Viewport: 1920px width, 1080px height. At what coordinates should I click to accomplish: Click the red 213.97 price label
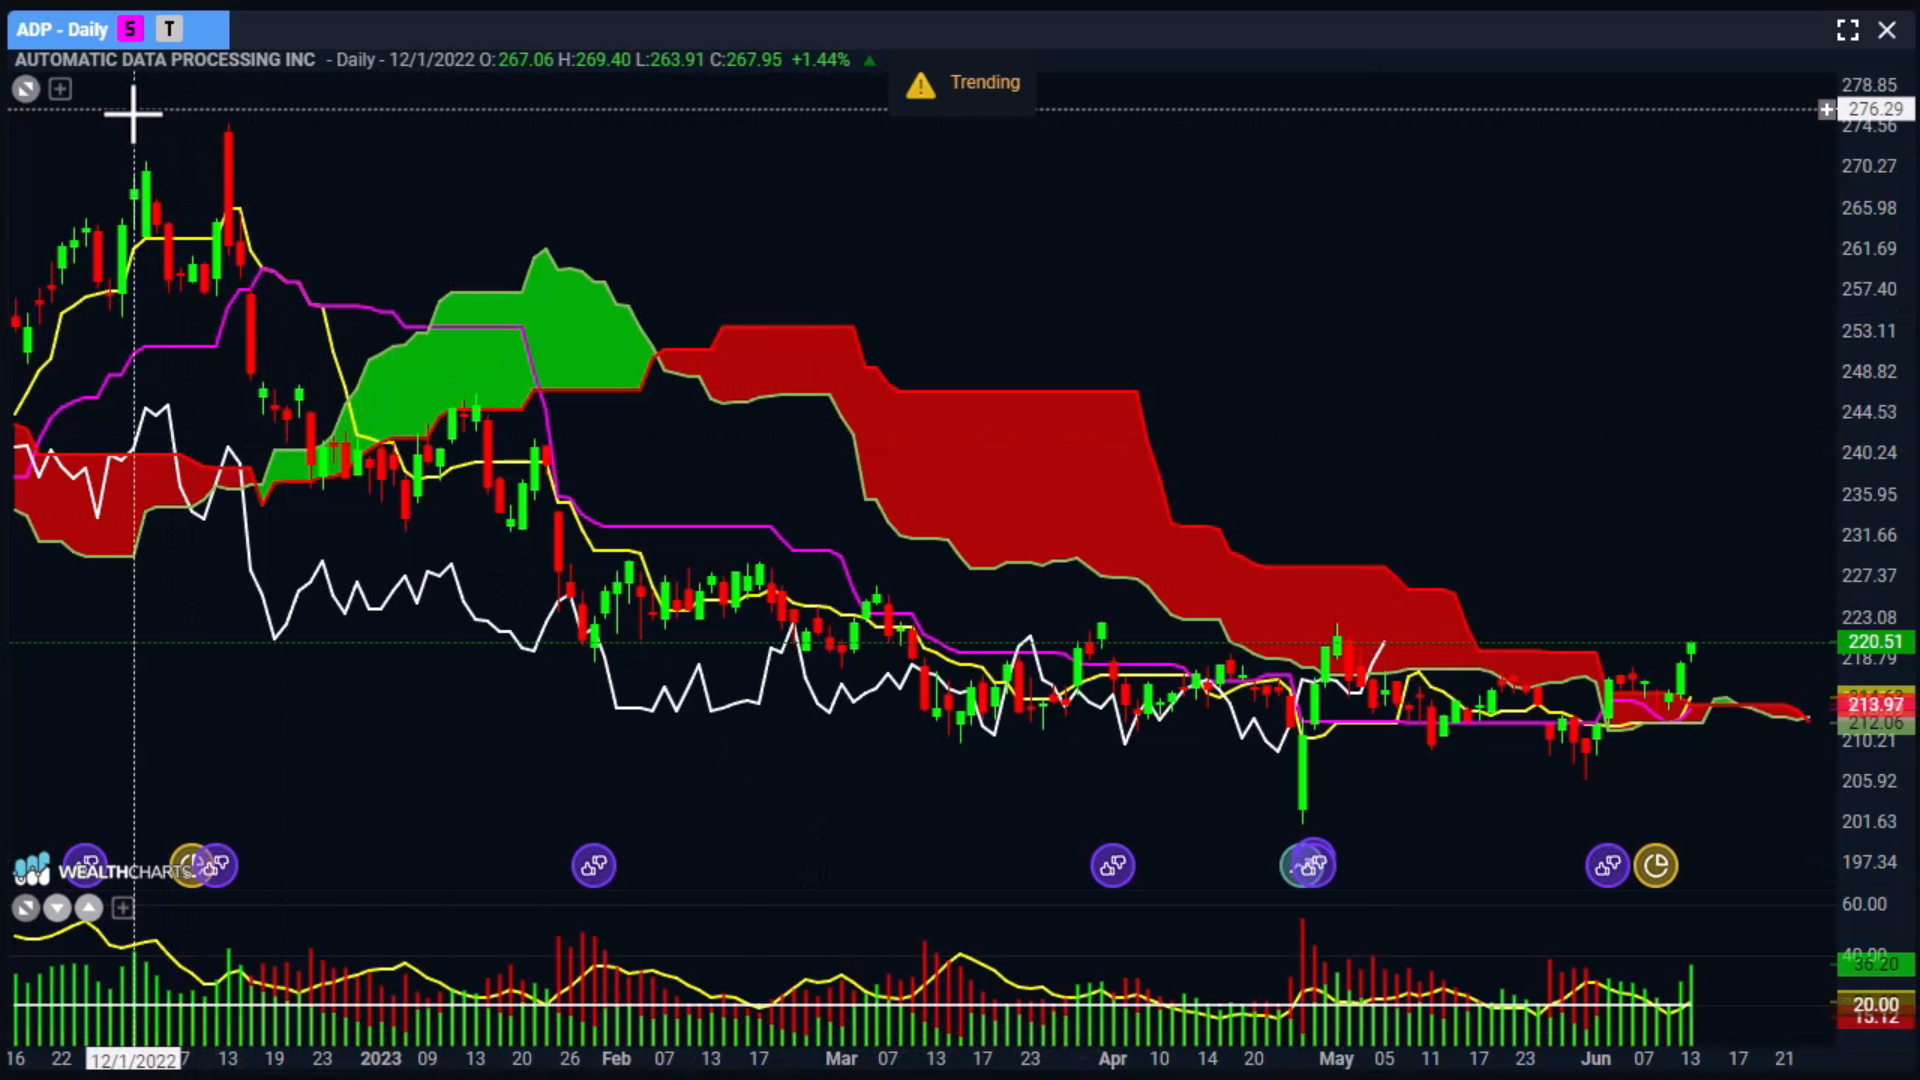(x=1875, y=705)
